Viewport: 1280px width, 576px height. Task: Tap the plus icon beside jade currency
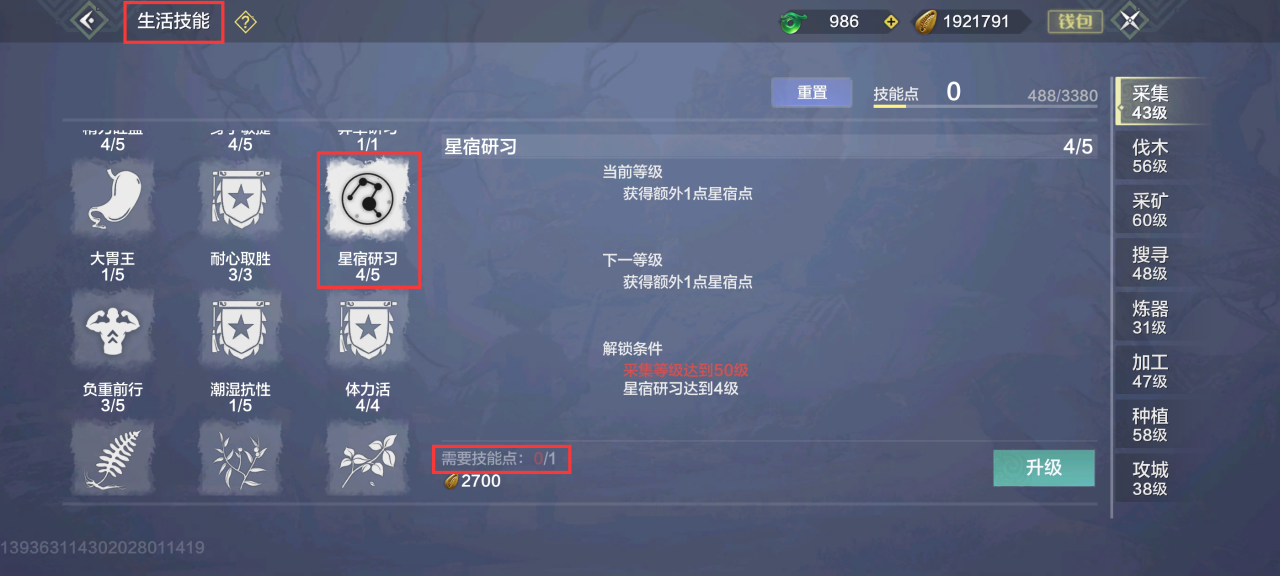click(x=890, y=21)
